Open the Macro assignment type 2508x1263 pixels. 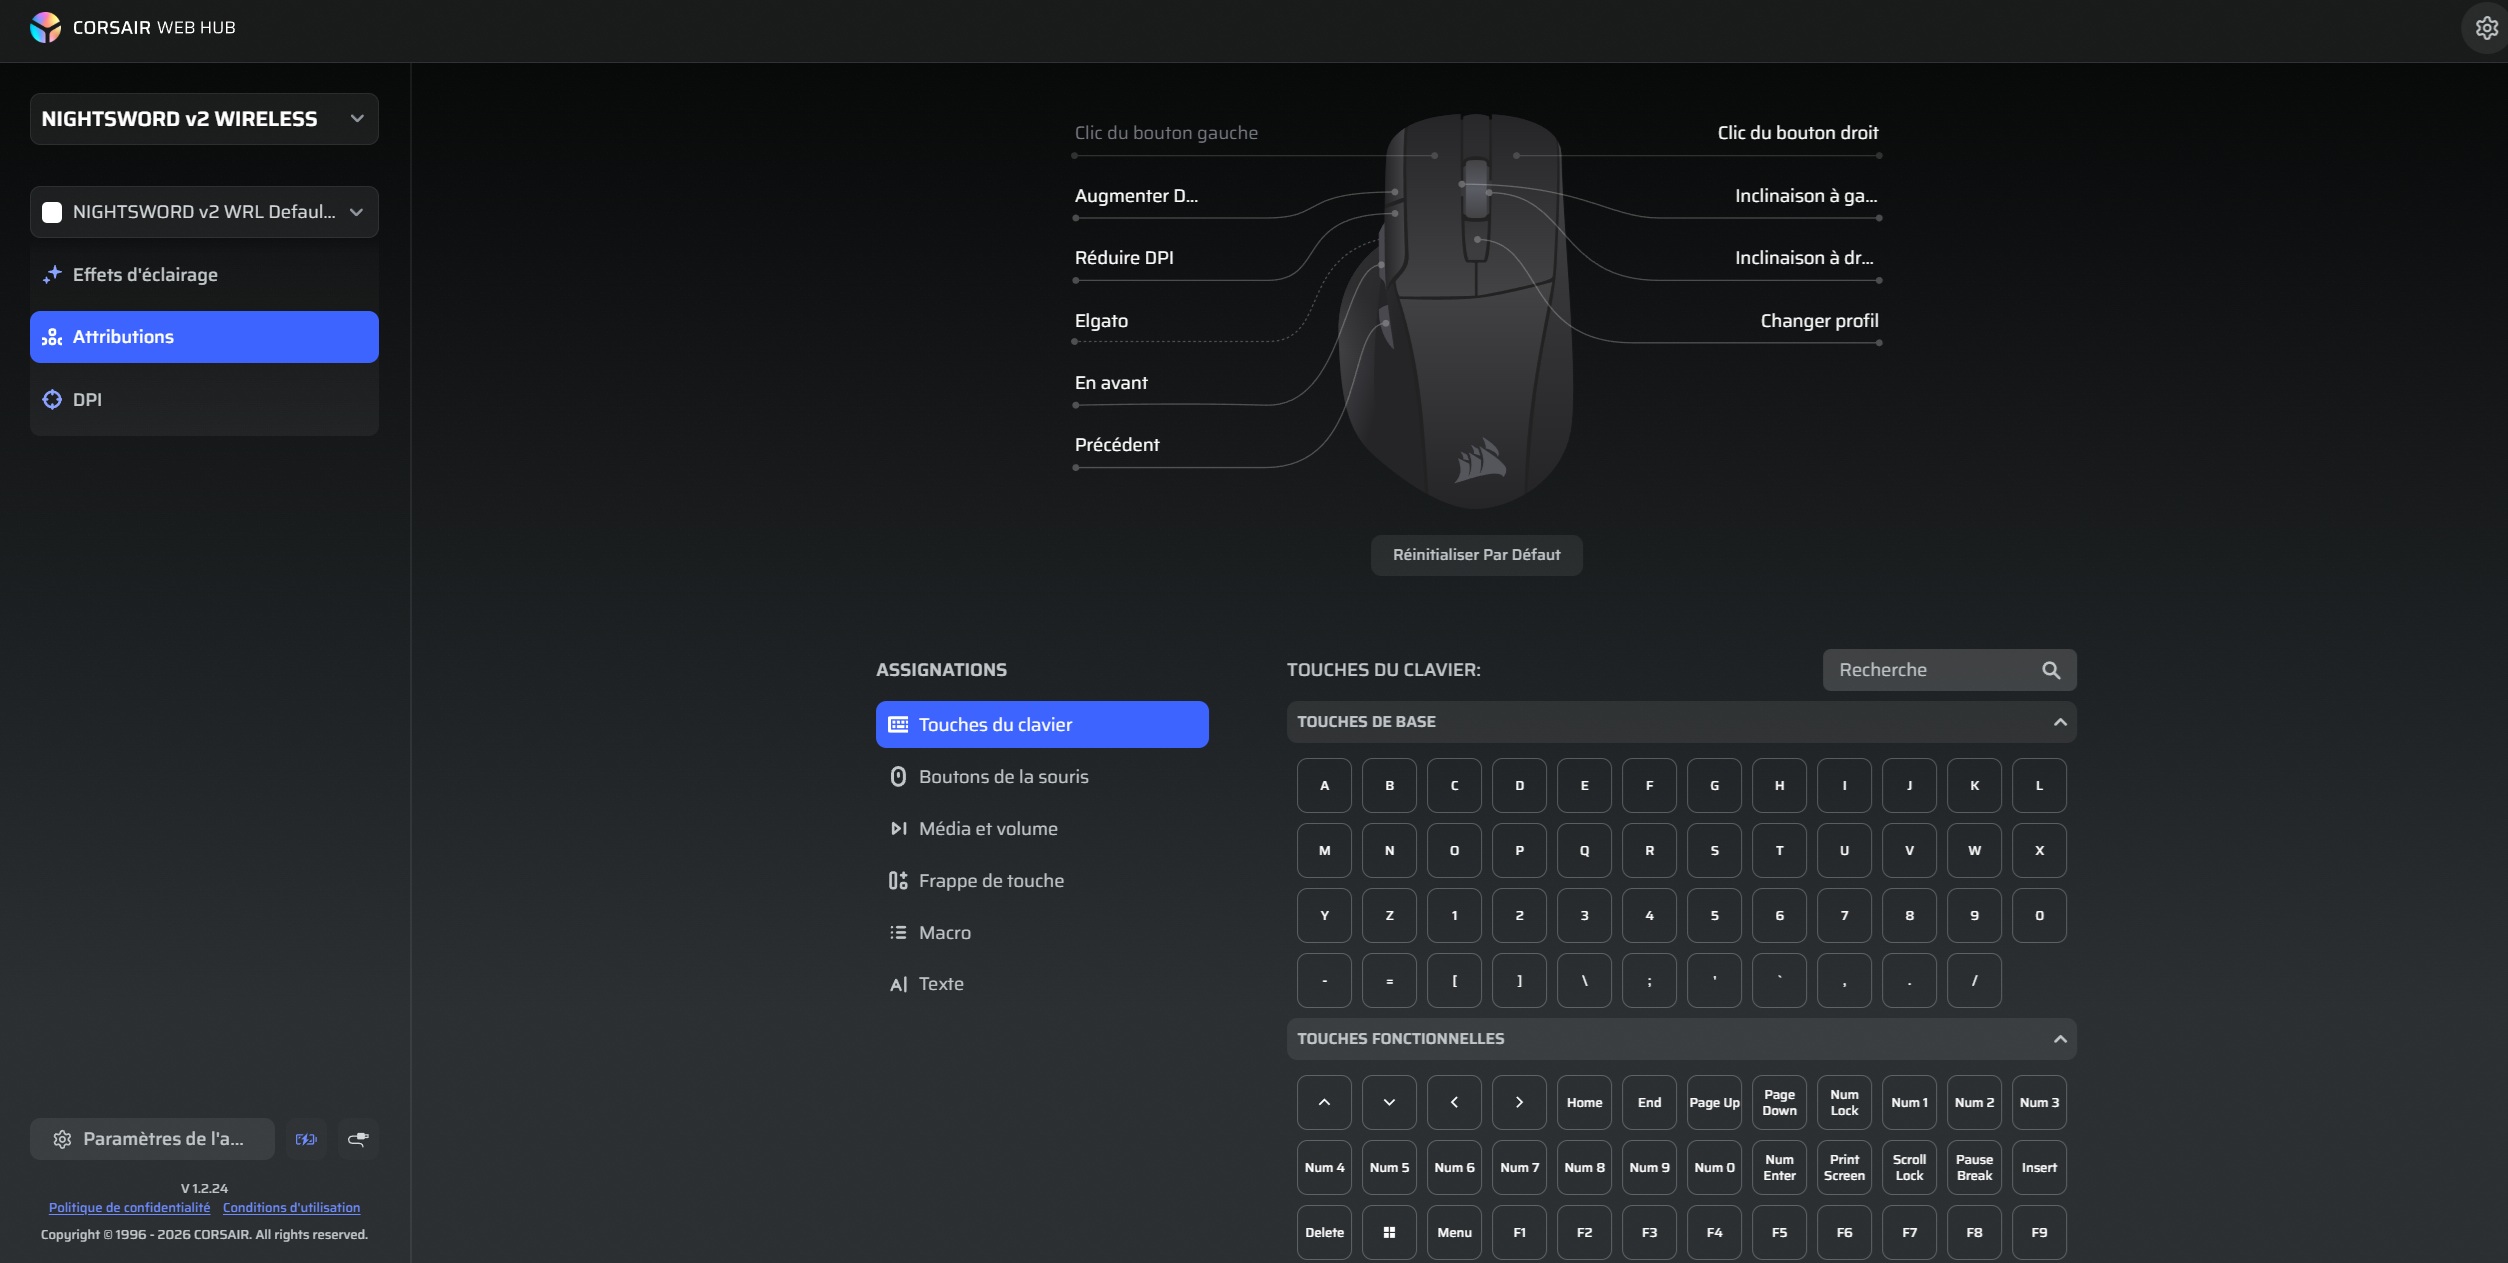pos(1042,933)
